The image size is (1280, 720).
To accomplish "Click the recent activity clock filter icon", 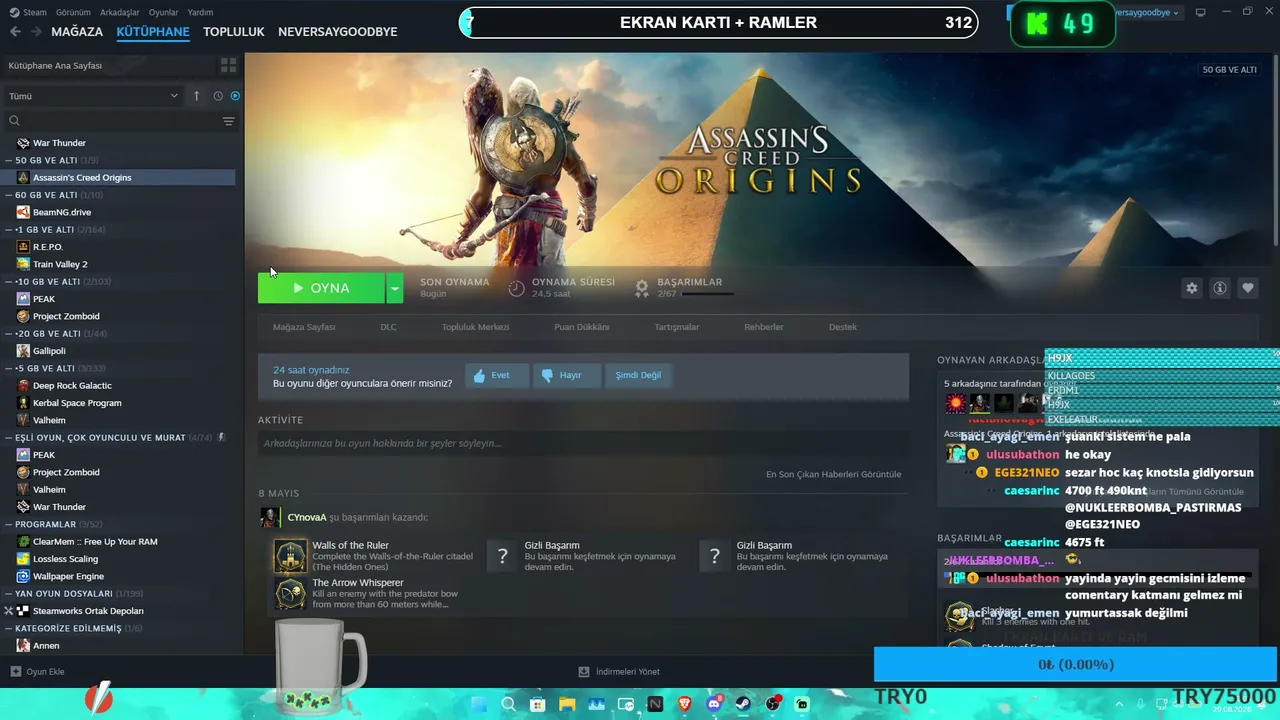I will click(x=218, y=96).
